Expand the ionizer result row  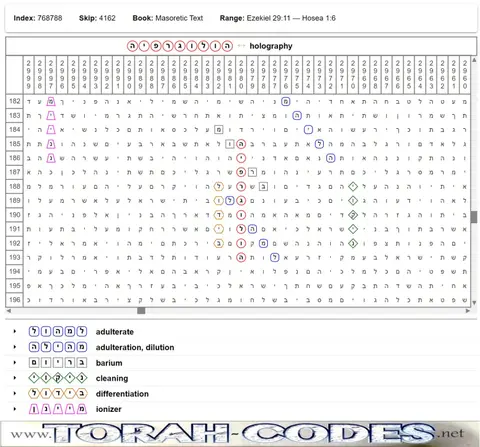14,409
